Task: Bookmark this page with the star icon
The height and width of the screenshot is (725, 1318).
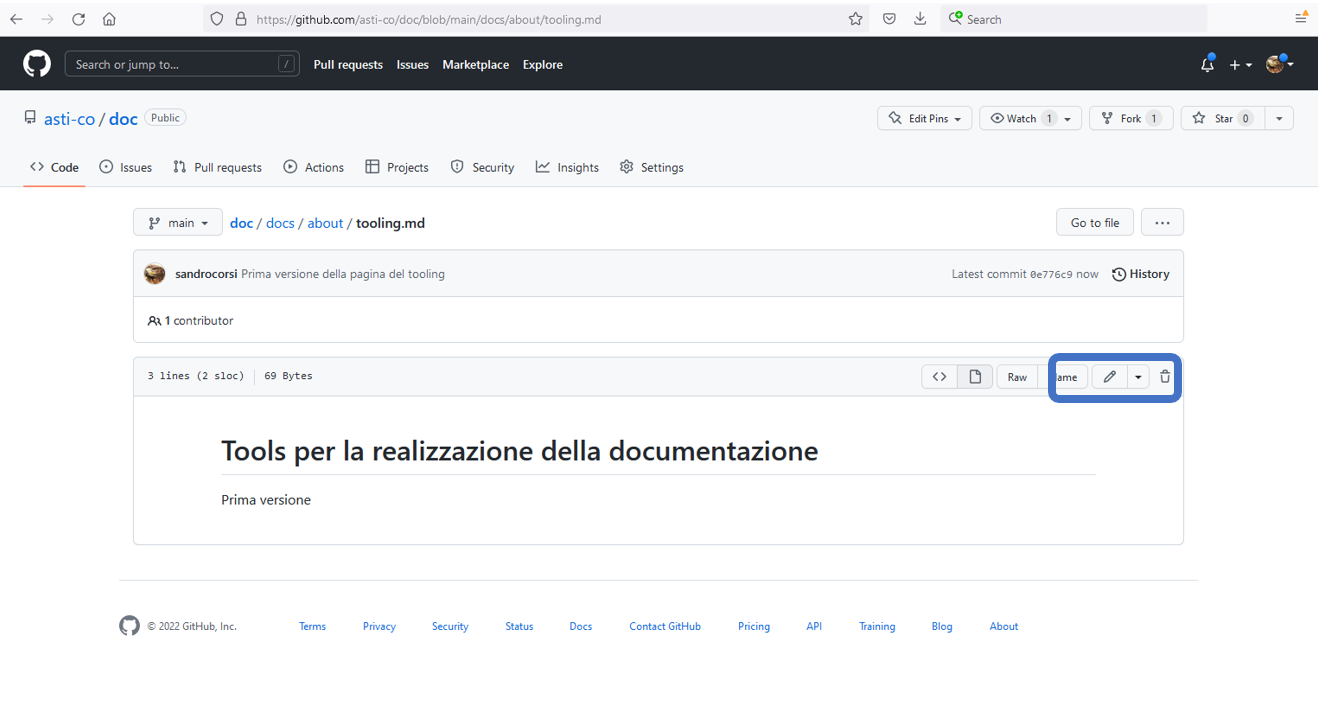Action: coord(856,19)
